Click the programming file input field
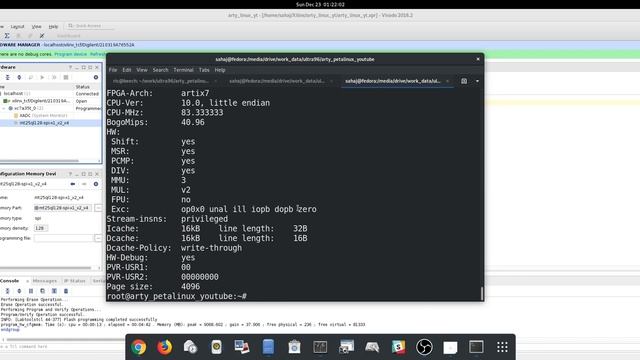The width and height of the screenshot is (640, 360). 64,238
